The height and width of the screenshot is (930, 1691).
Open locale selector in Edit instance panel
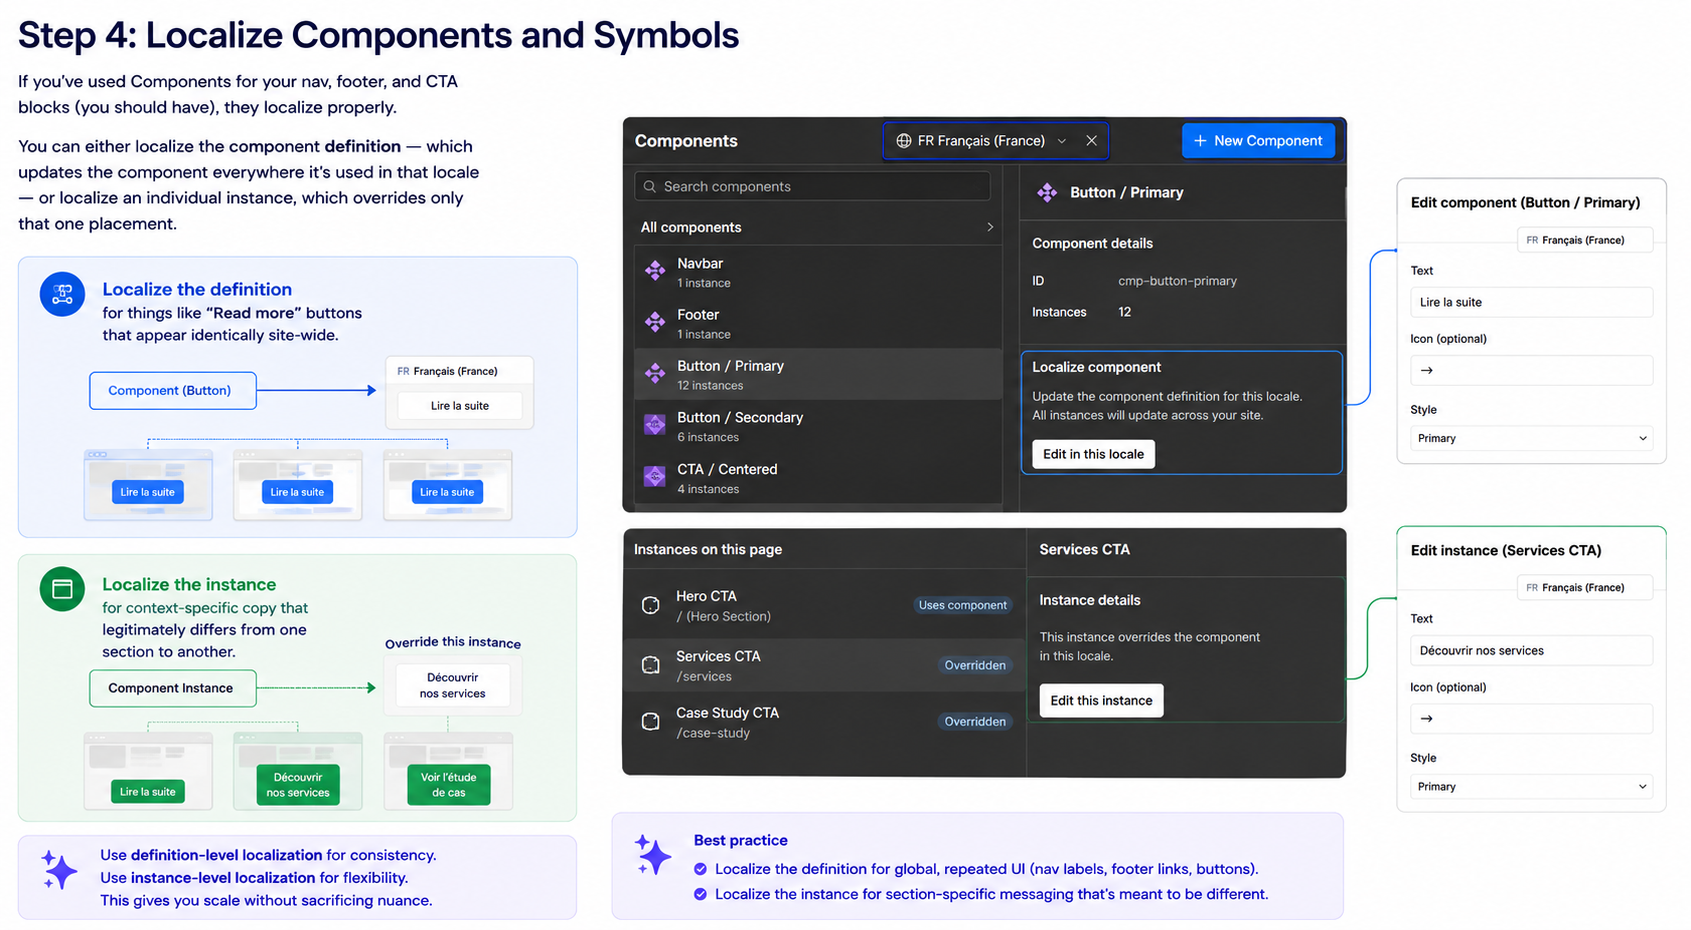(1585, 587)
